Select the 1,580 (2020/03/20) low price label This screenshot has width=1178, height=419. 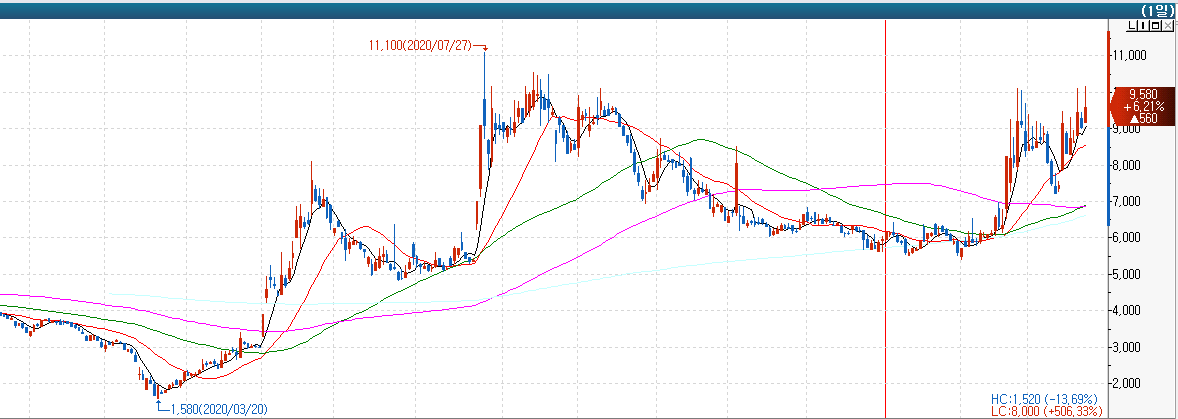218,408
